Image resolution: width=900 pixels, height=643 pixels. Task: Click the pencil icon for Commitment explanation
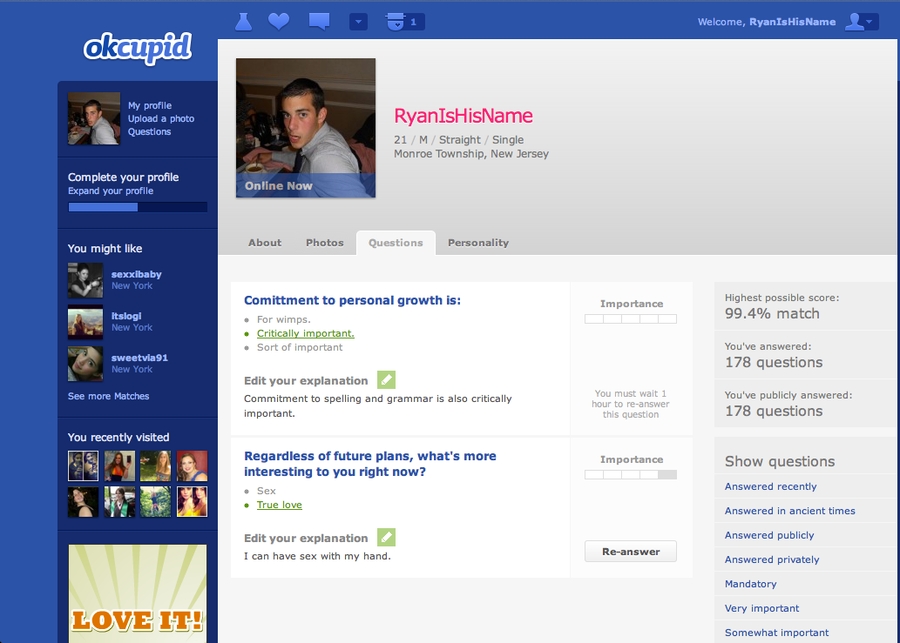click(x=386, y=380)
